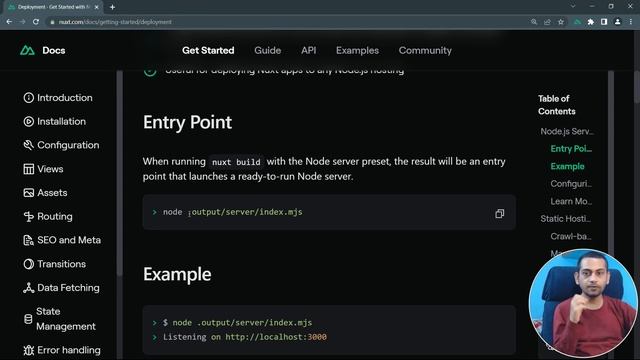Viewport: 640px width, 360px height.
Task: Open the Get Started nav tab
Action: (208, 50)
